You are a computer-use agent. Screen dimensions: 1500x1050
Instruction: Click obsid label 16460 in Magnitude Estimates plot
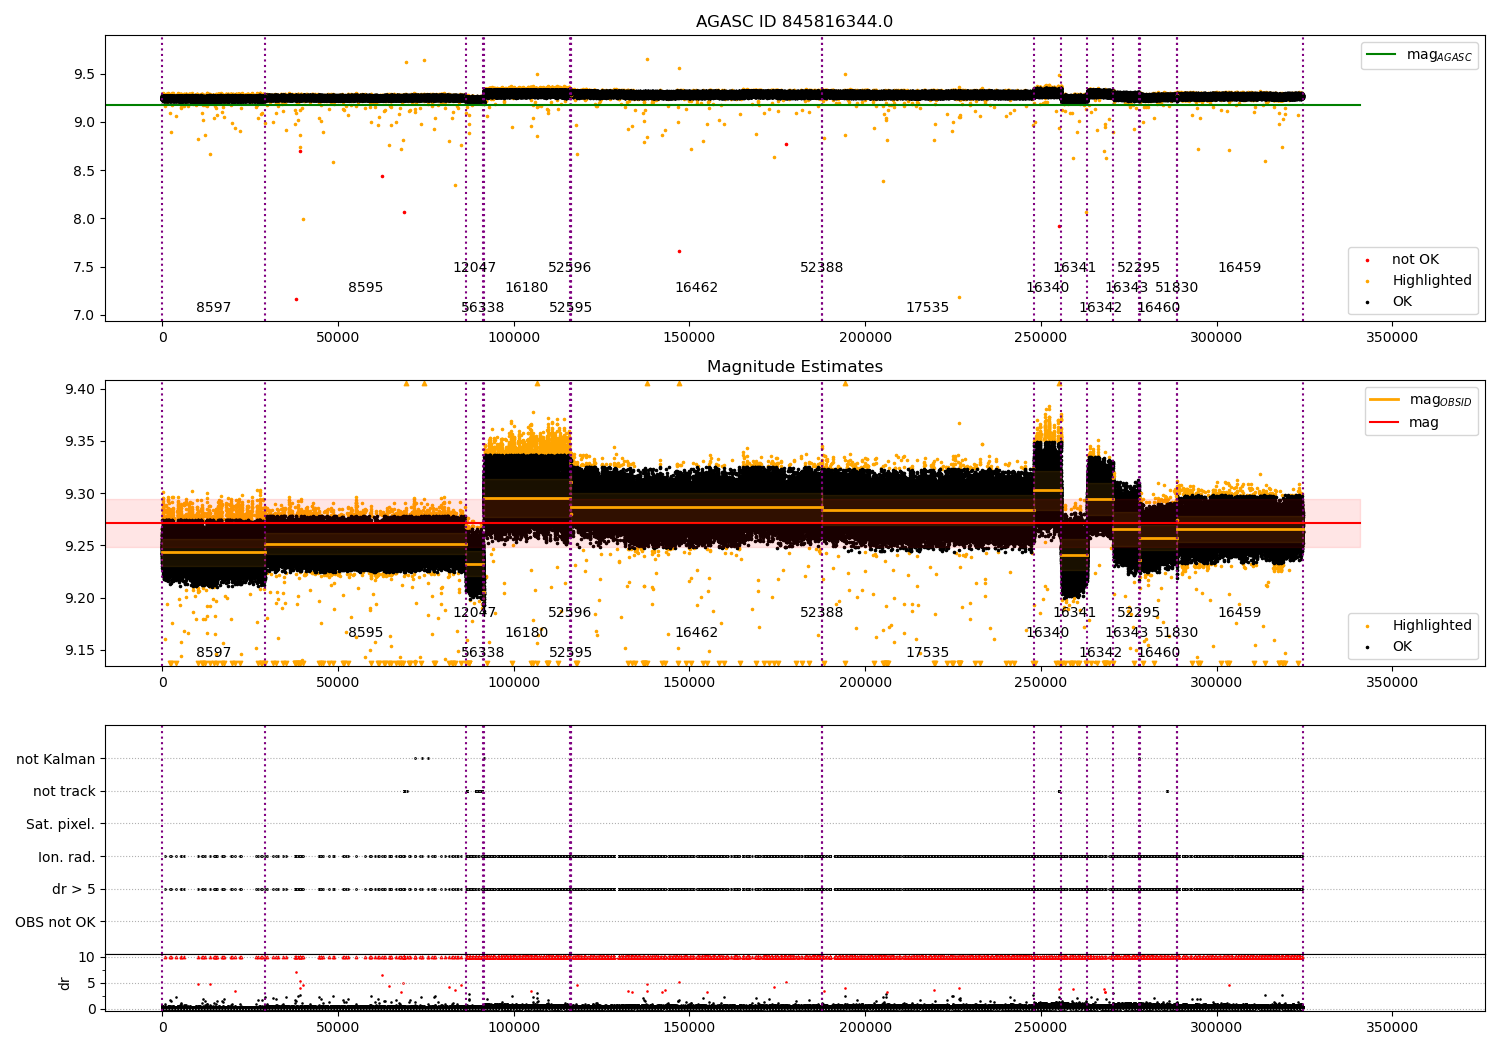pos(1158,653)
